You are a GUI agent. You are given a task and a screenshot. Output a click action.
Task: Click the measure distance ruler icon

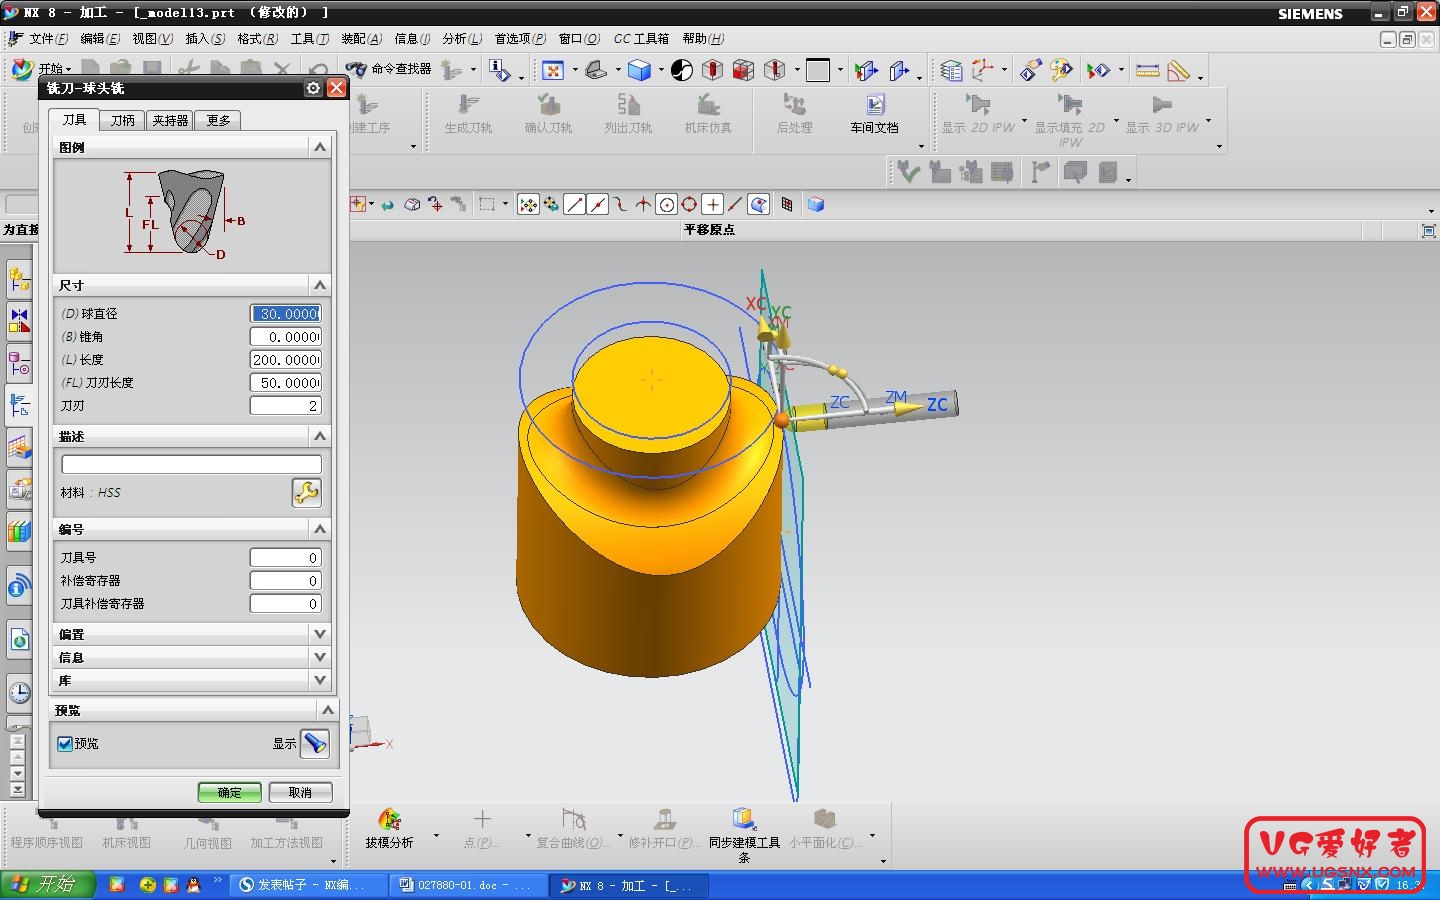(1147, 70)
